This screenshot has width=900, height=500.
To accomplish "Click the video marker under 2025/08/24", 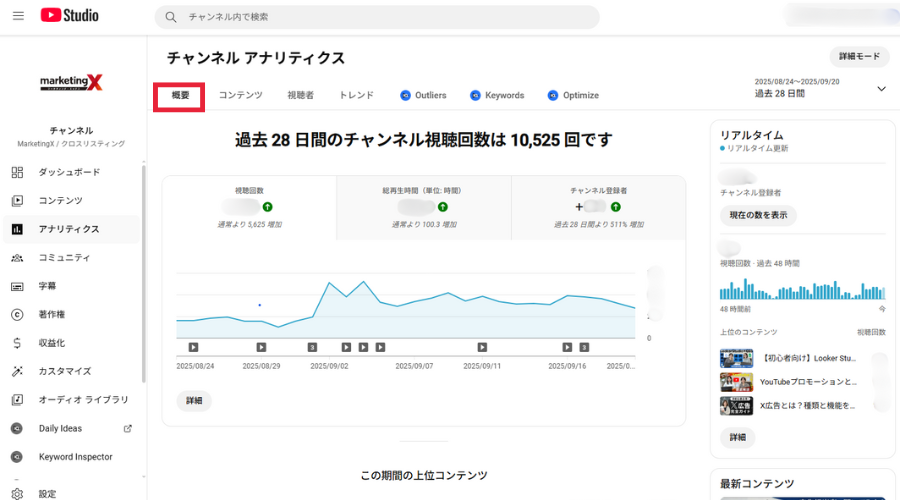I will [x=194, y=347].
